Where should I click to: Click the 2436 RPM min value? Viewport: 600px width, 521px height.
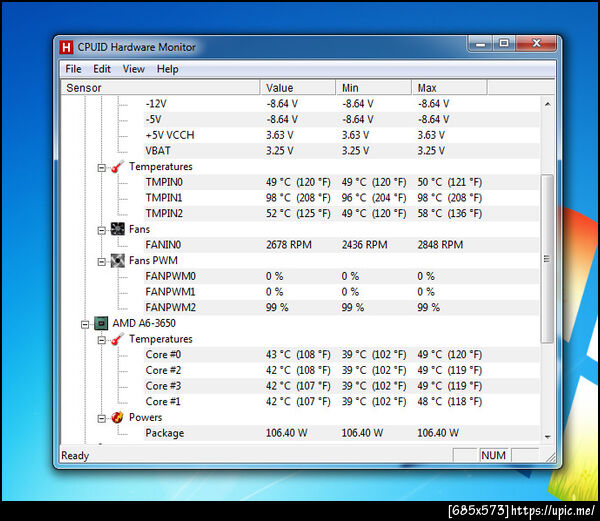364,245
